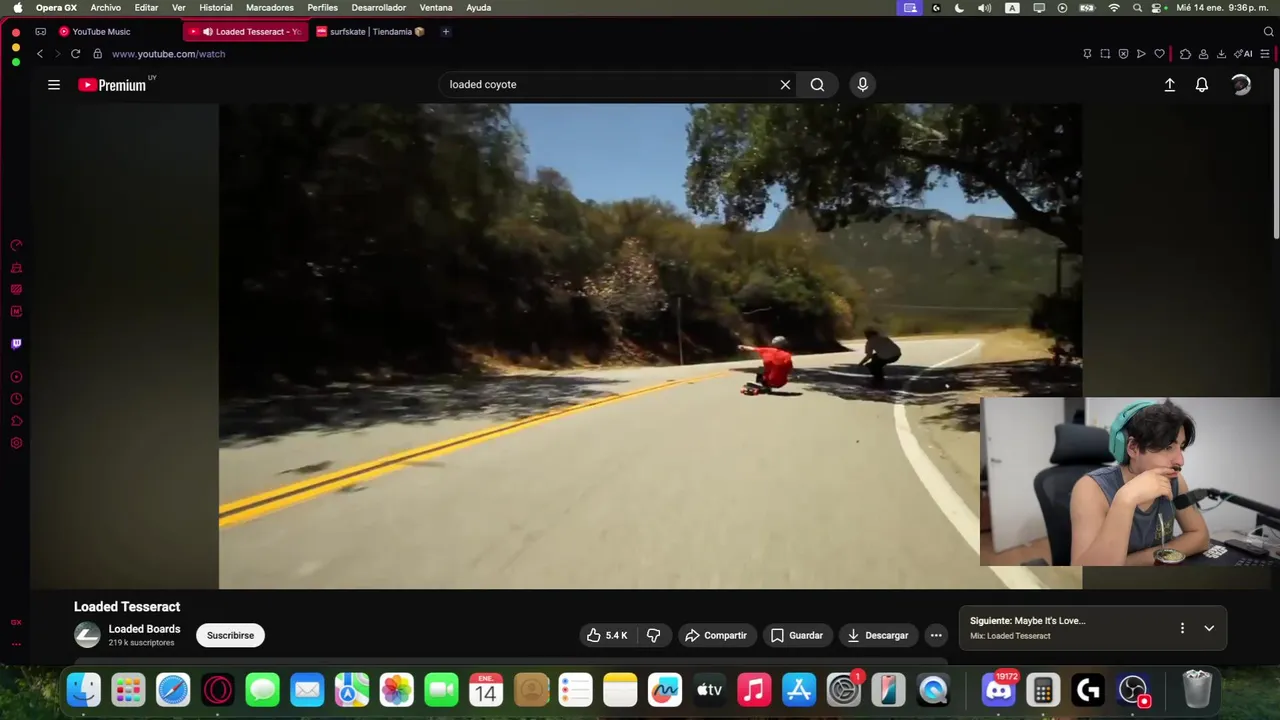The width and height of the screenshot is (1280, 720).
Task: Open the YouTube create/upload icon
Action: tap(1169, 85)
